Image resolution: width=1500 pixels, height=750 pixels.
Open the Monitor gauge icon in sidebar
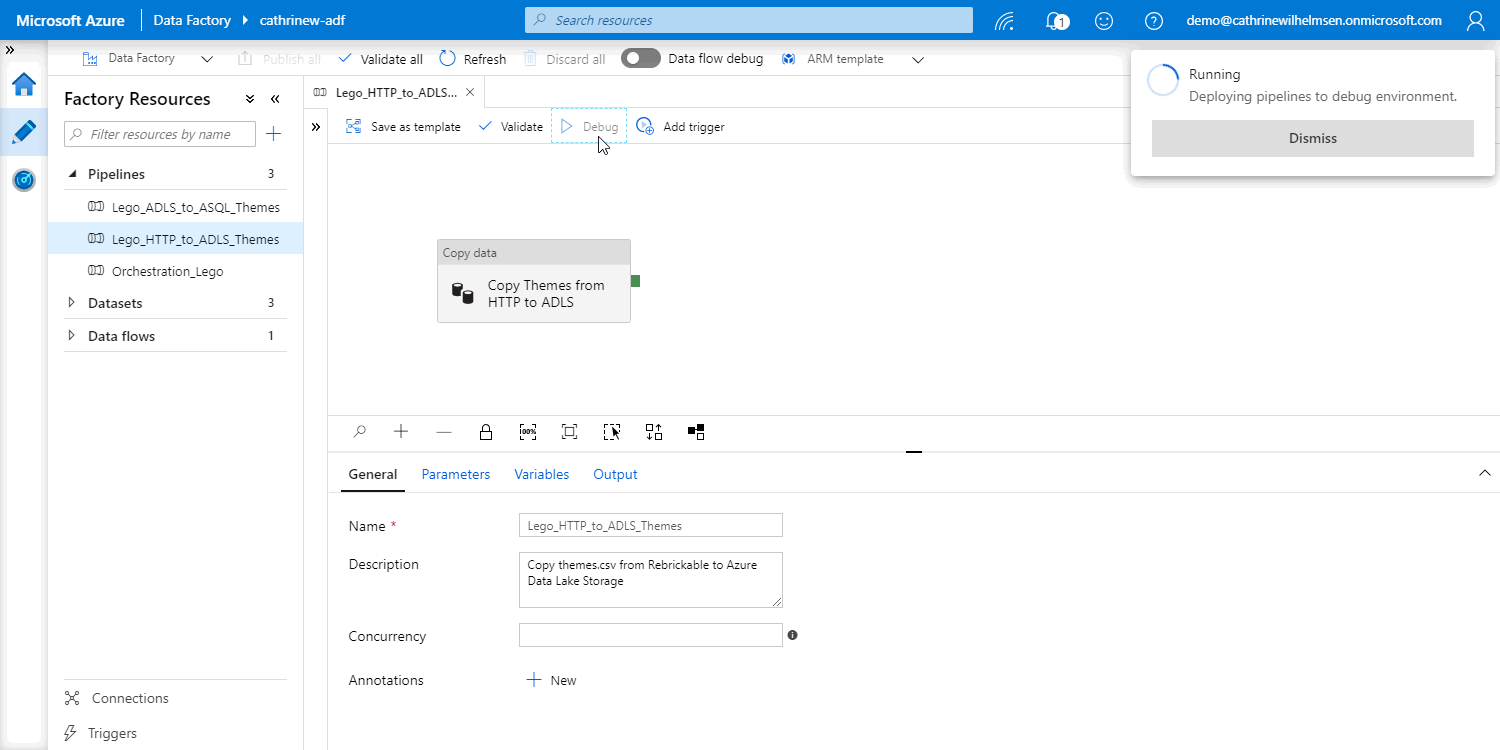click(x=24, y=180)
